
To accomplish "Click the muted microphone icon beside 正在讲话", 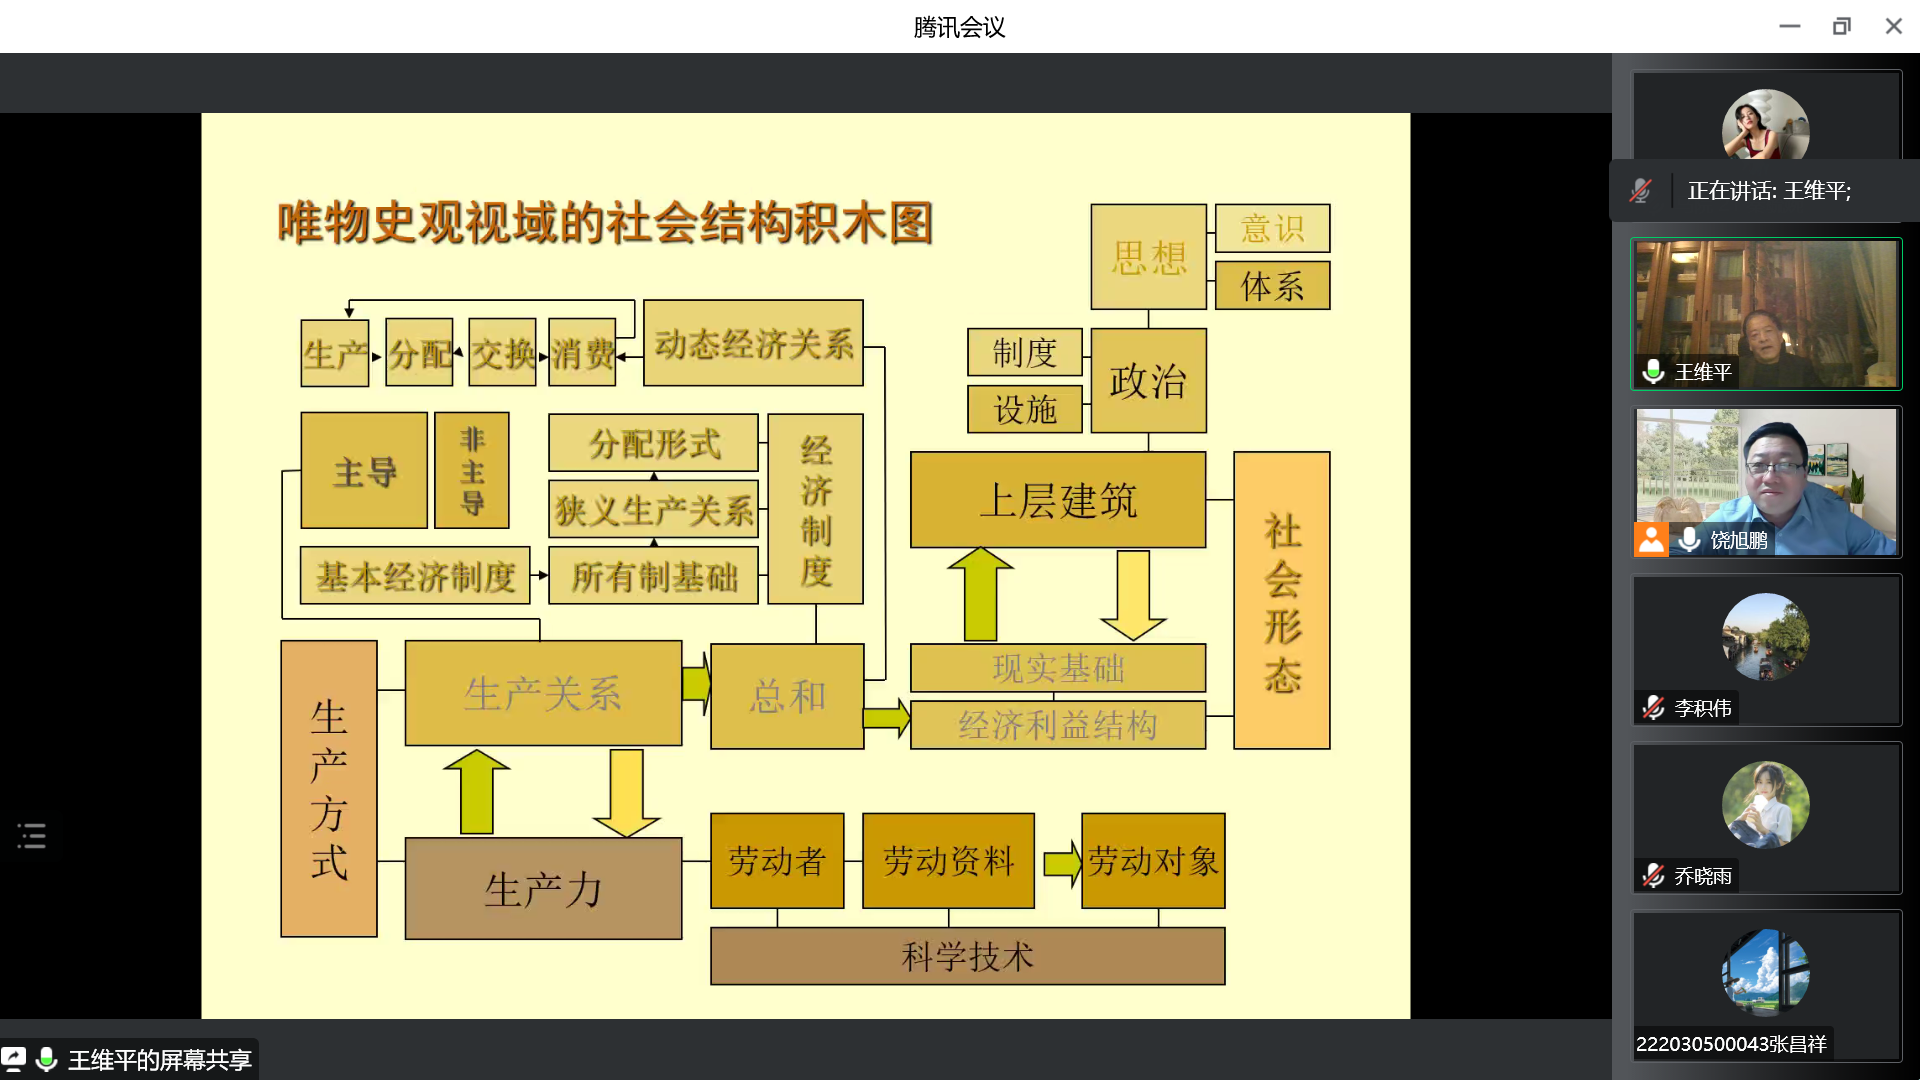I will 1640,191.
